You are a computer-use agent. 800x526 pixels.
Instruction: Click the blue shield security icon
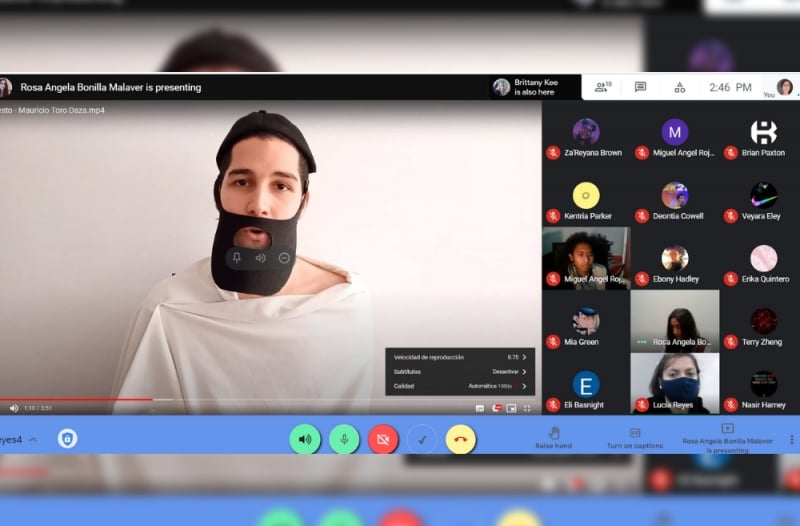click(x=67, y=439)
